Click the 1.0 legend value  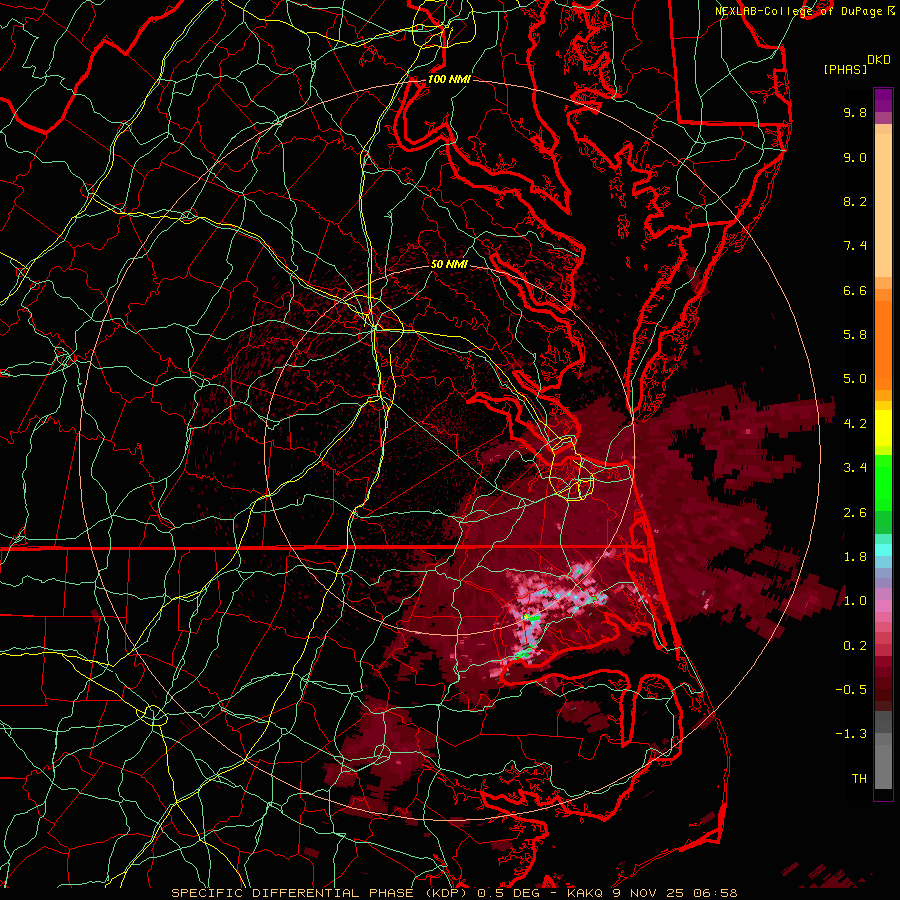point(855,601)
